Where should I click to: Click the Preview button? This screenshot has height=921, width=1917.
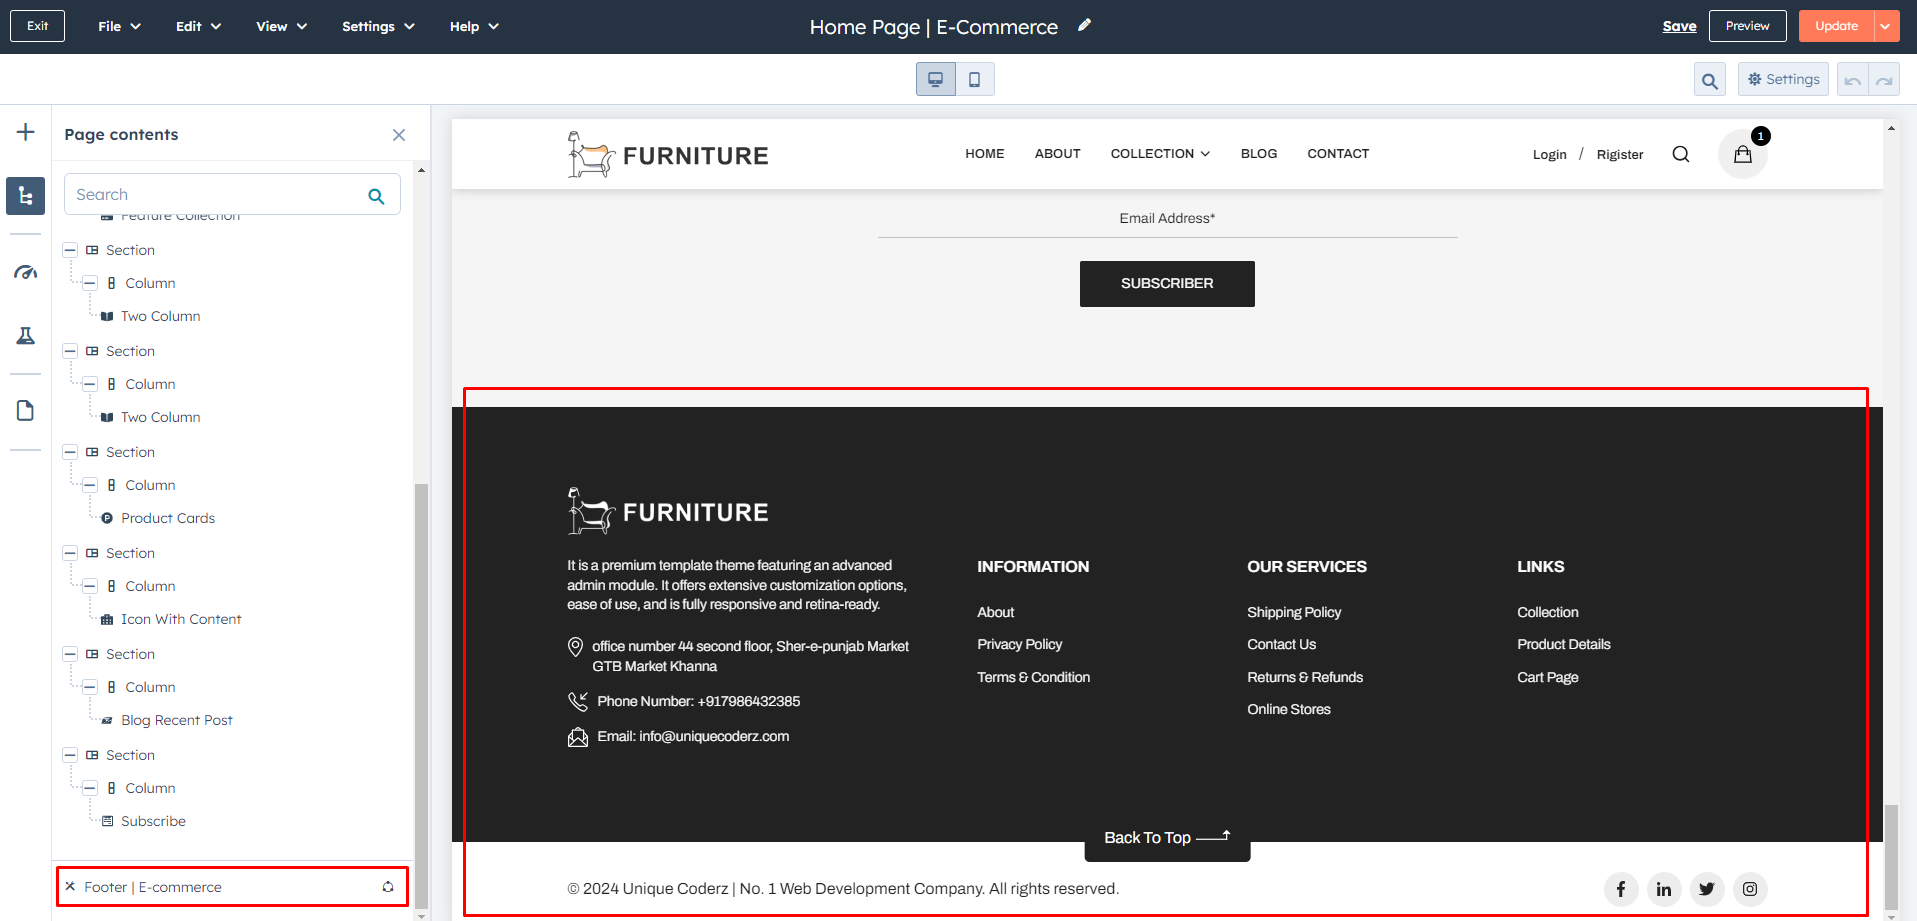coord(1747,26)
